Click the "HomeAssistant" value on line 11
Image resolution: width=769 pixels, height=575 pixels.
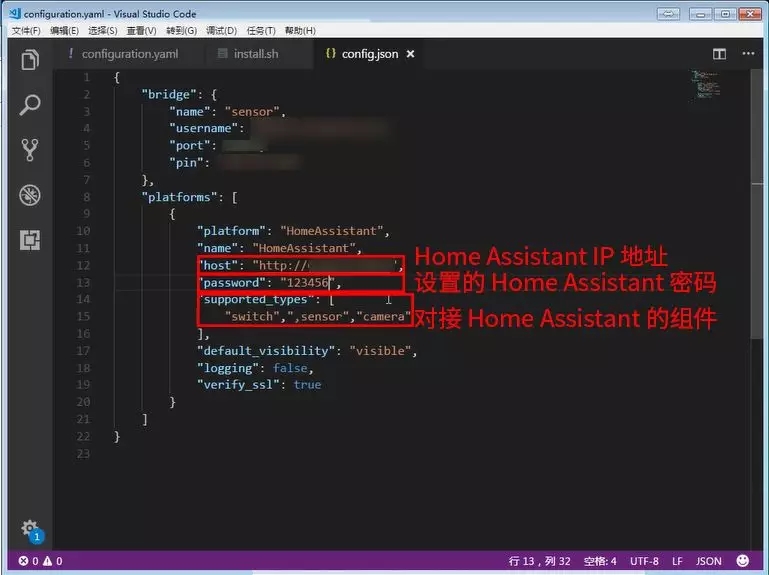(x=304, y=248)
